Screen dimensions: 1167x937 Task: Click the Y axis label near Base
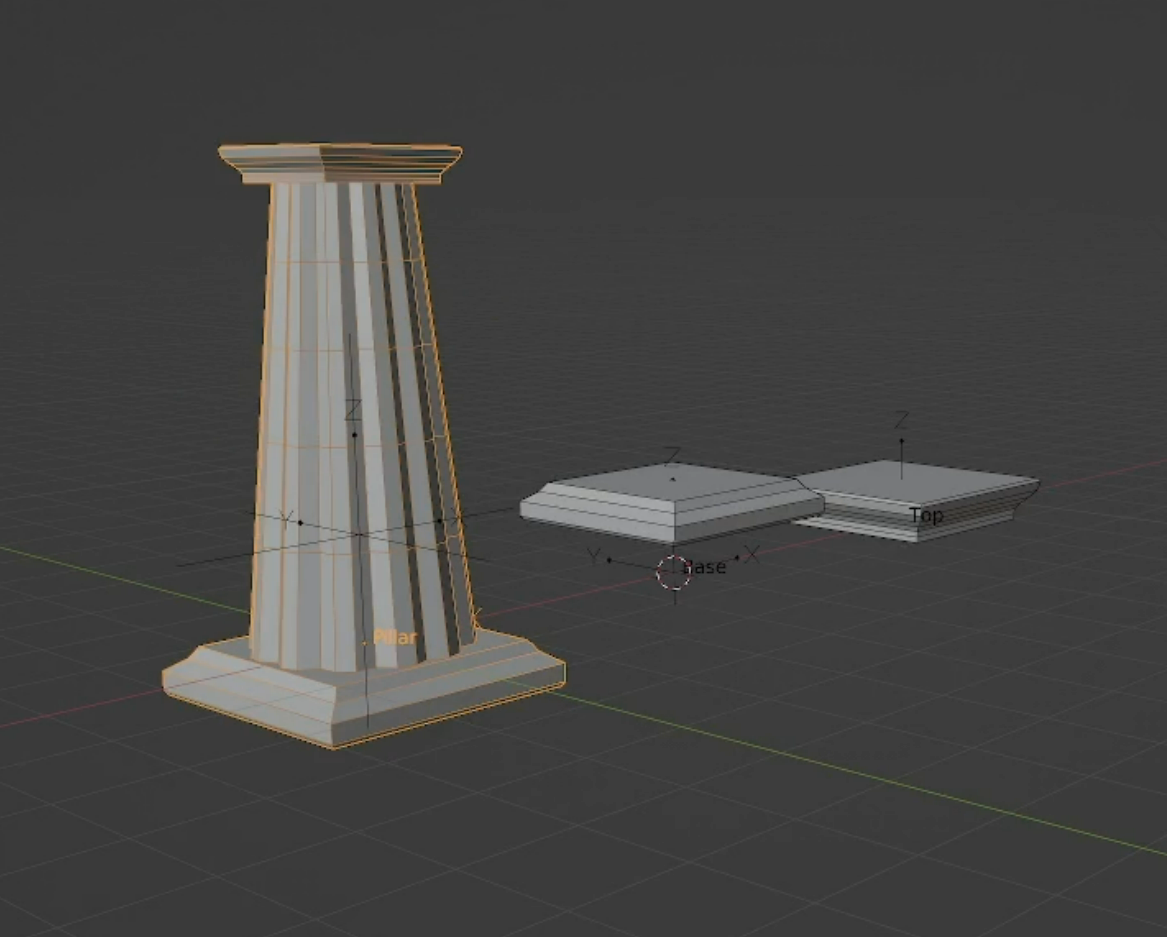[x=593, y=556]
